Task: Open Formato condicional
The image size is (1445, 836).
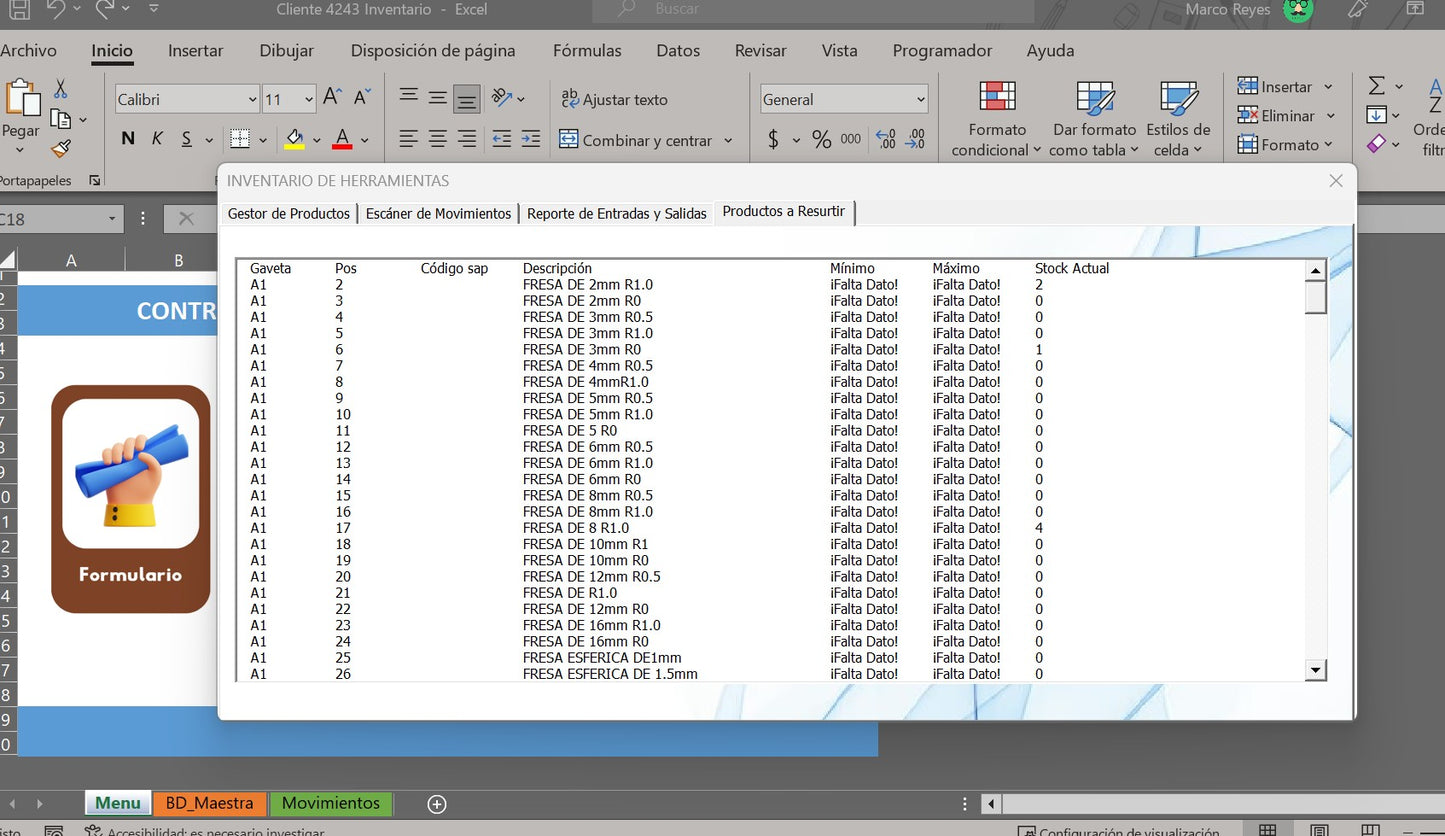Action: click(997, 119)
